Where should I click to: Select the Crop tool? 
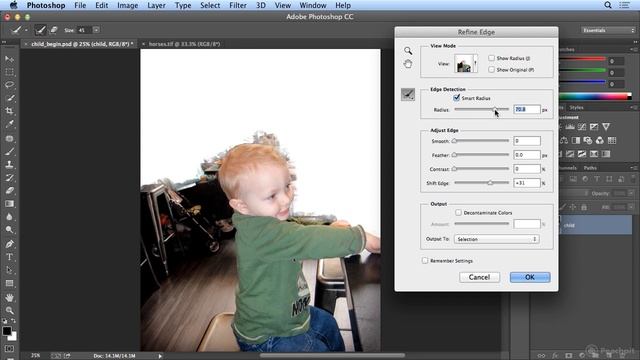[x=9, y=111]
